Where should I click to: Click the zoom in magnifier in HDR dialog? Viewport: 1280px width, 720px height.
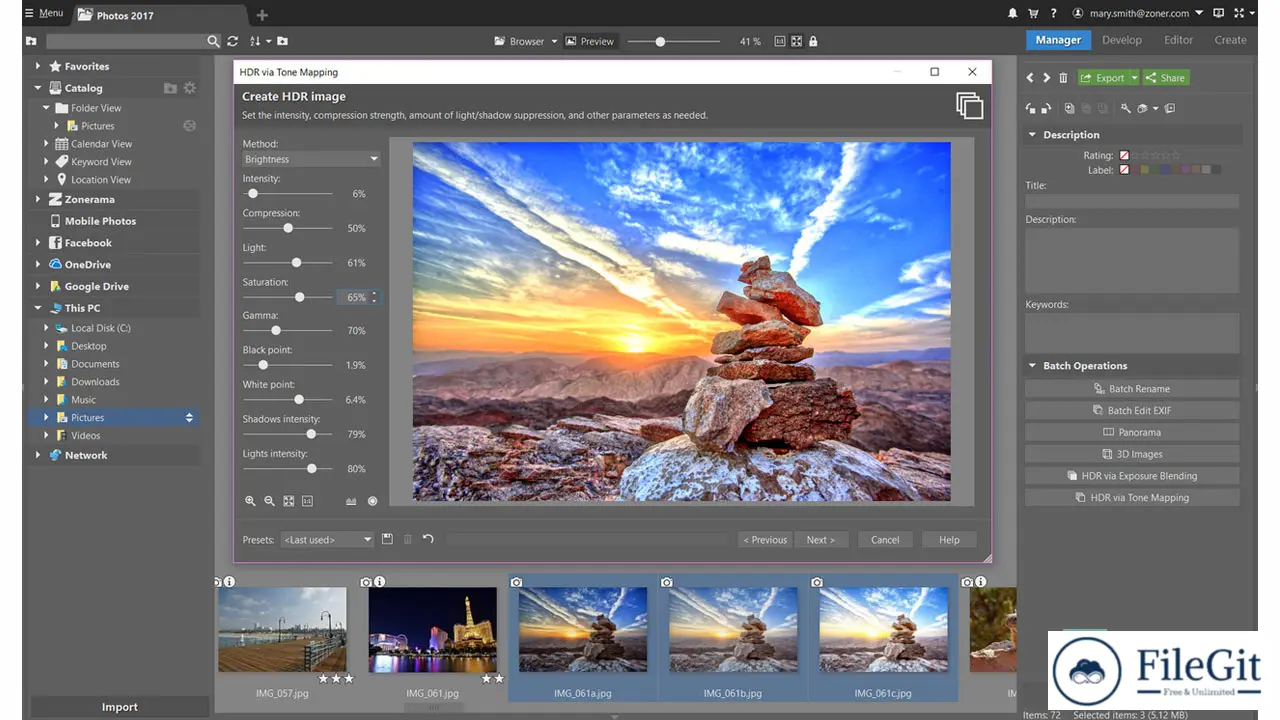250,501
